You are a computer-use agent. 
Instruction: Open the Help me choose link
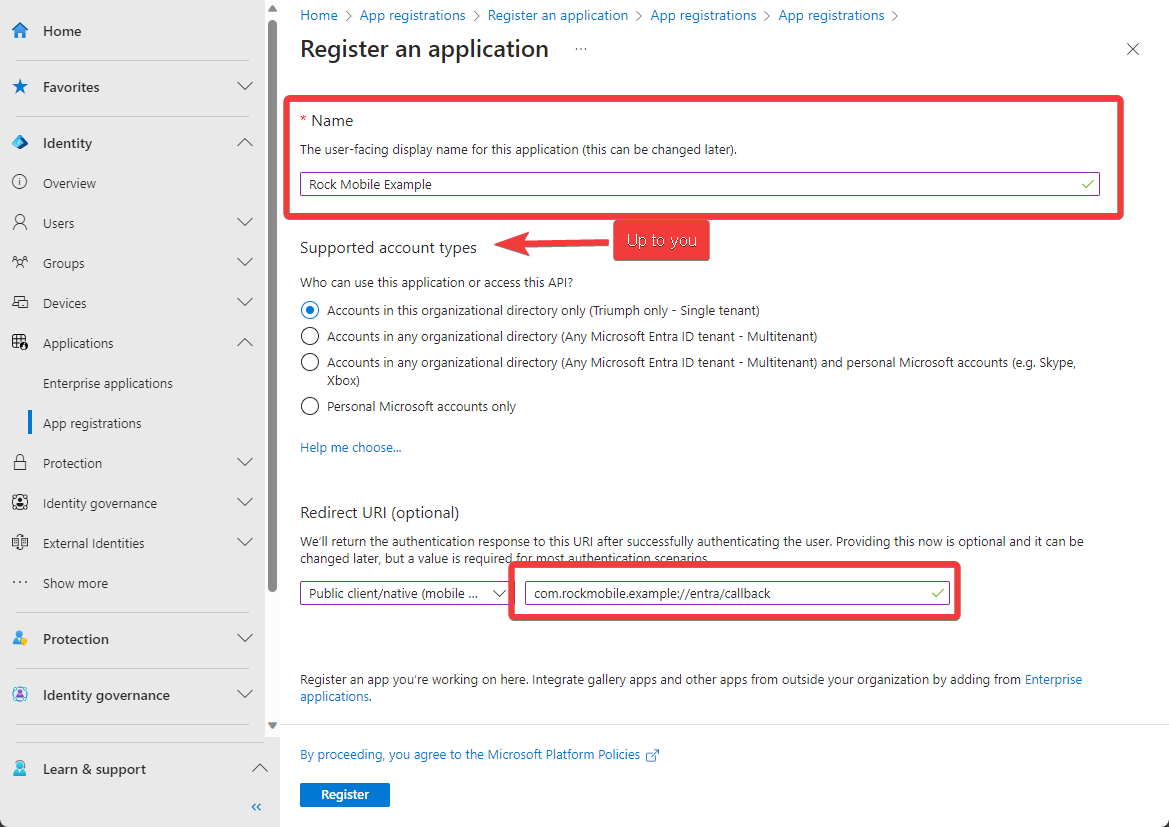tap(350, 447)
